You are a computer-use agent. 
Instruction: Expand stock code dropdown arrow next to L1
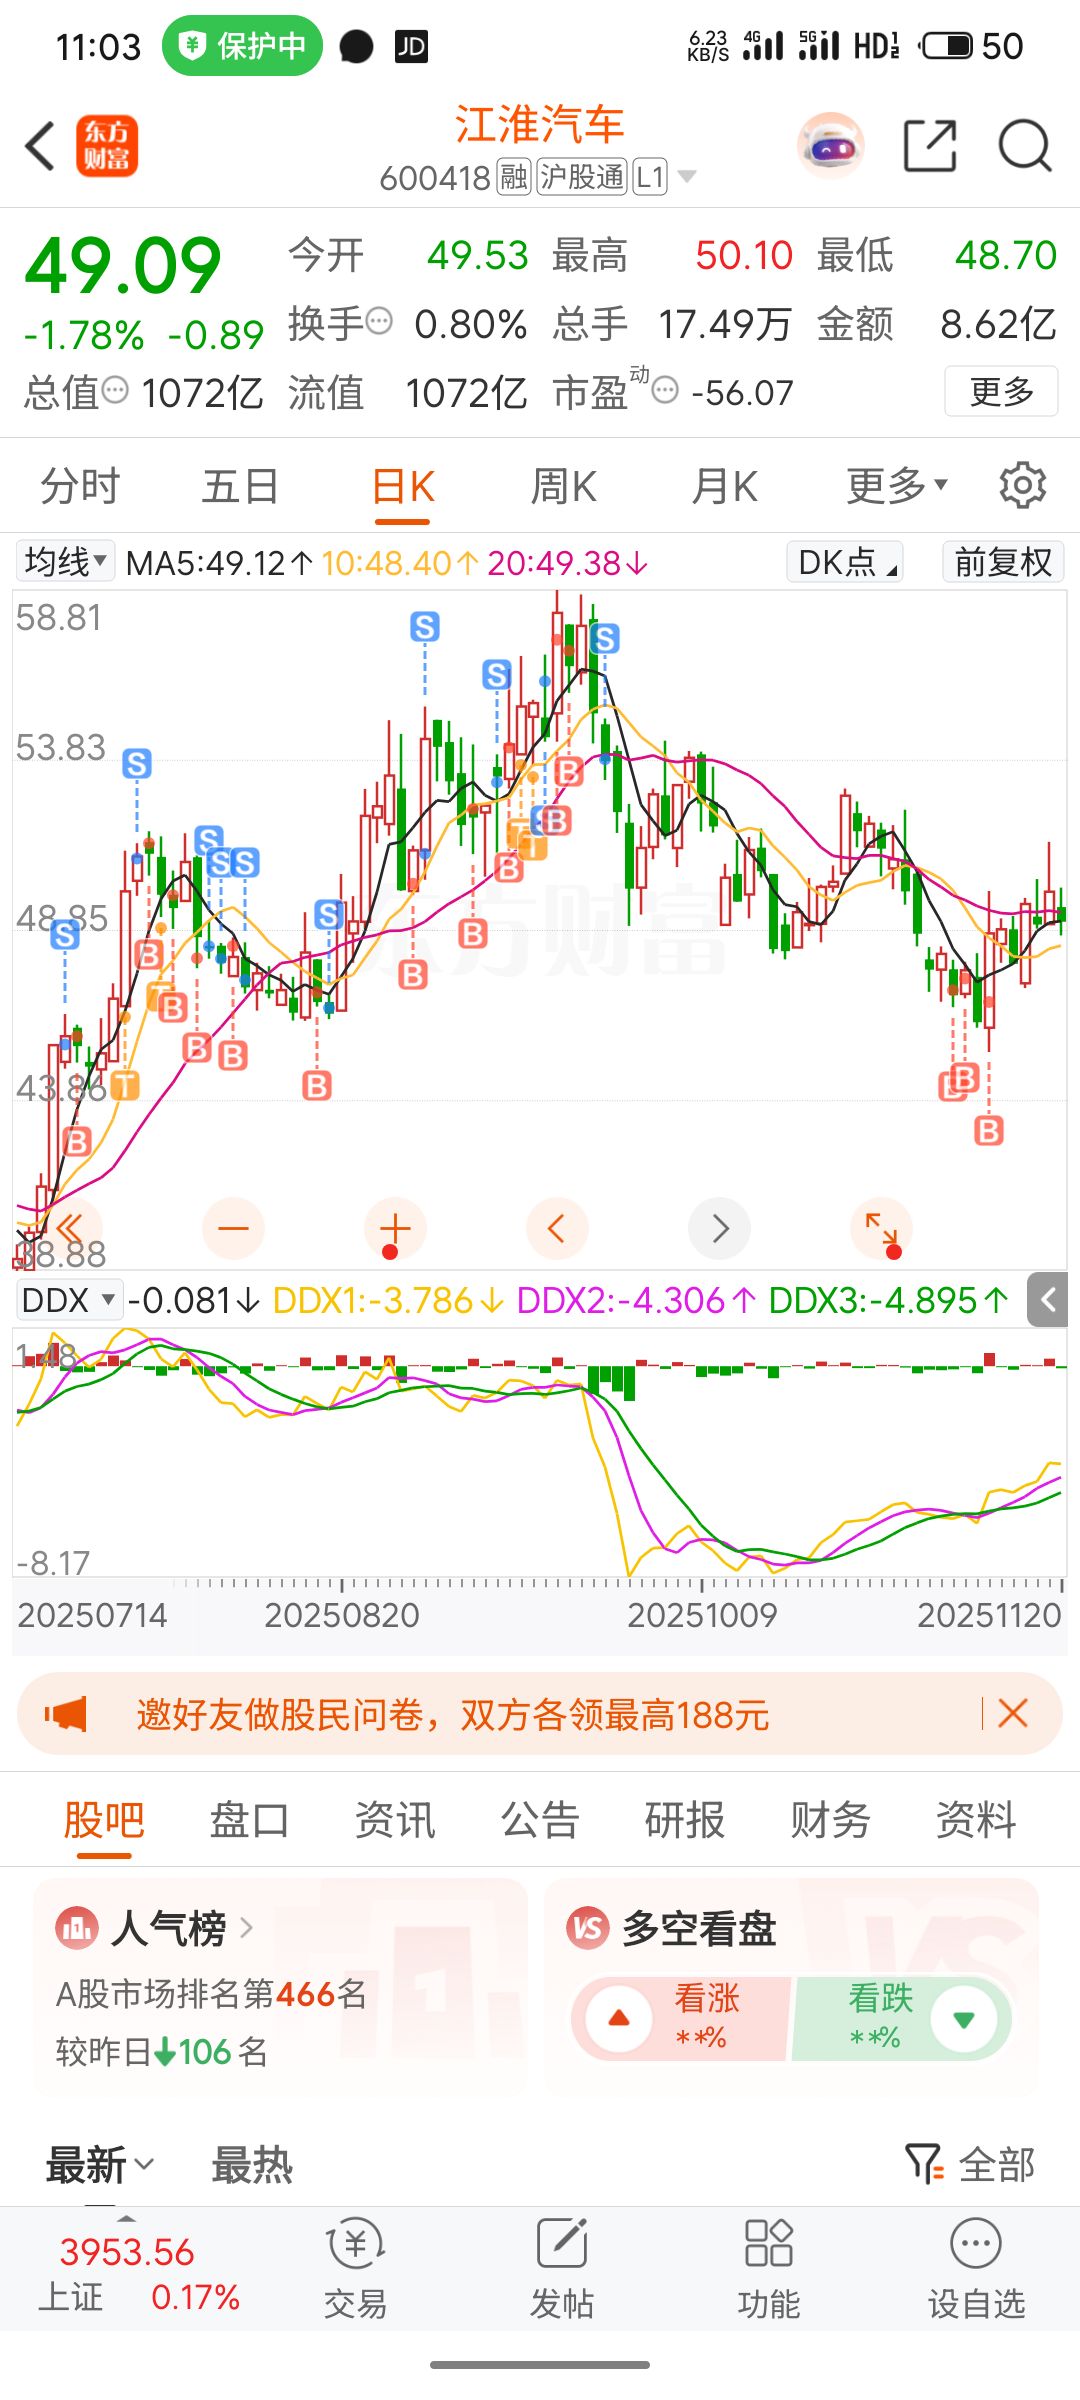(x=687, y=177)
